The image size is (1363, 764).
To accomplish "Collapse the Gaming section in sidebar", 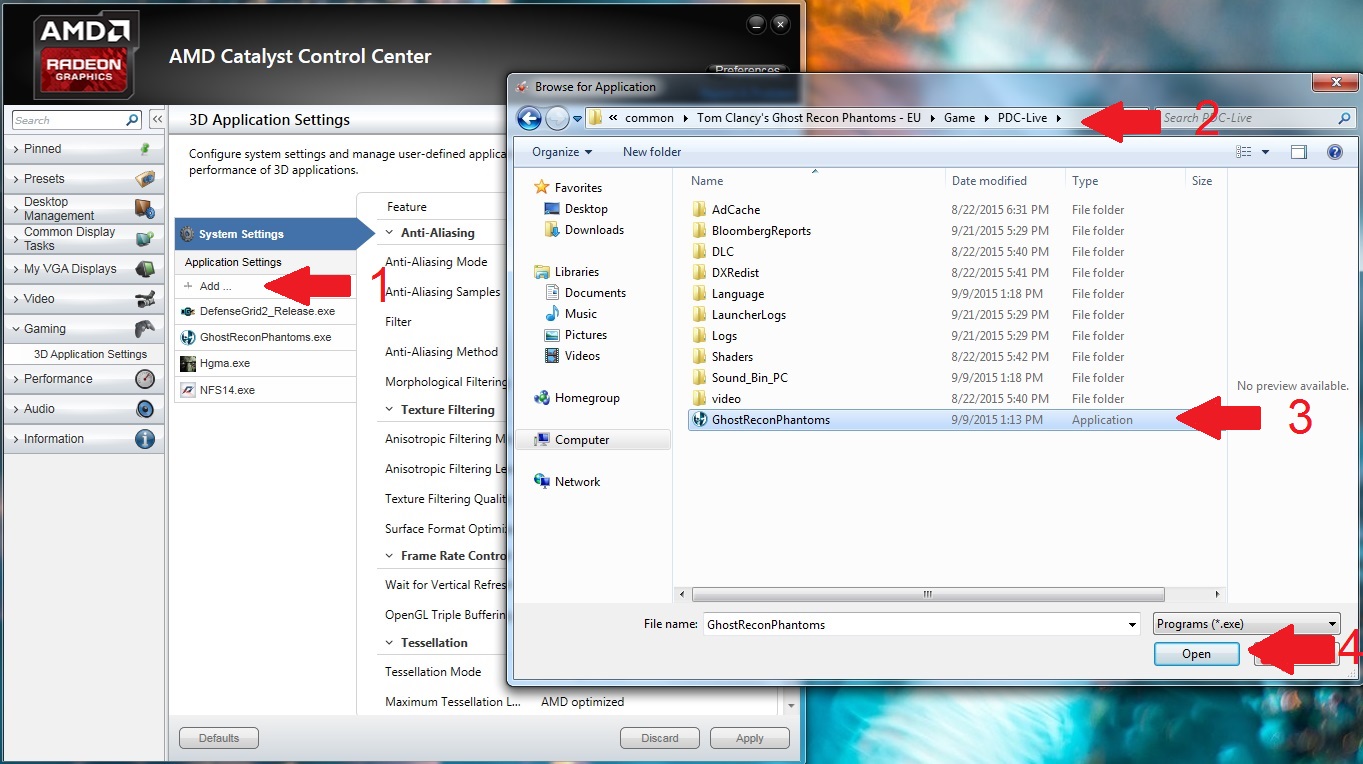I will pyautogui.click(x=16, y=329).
